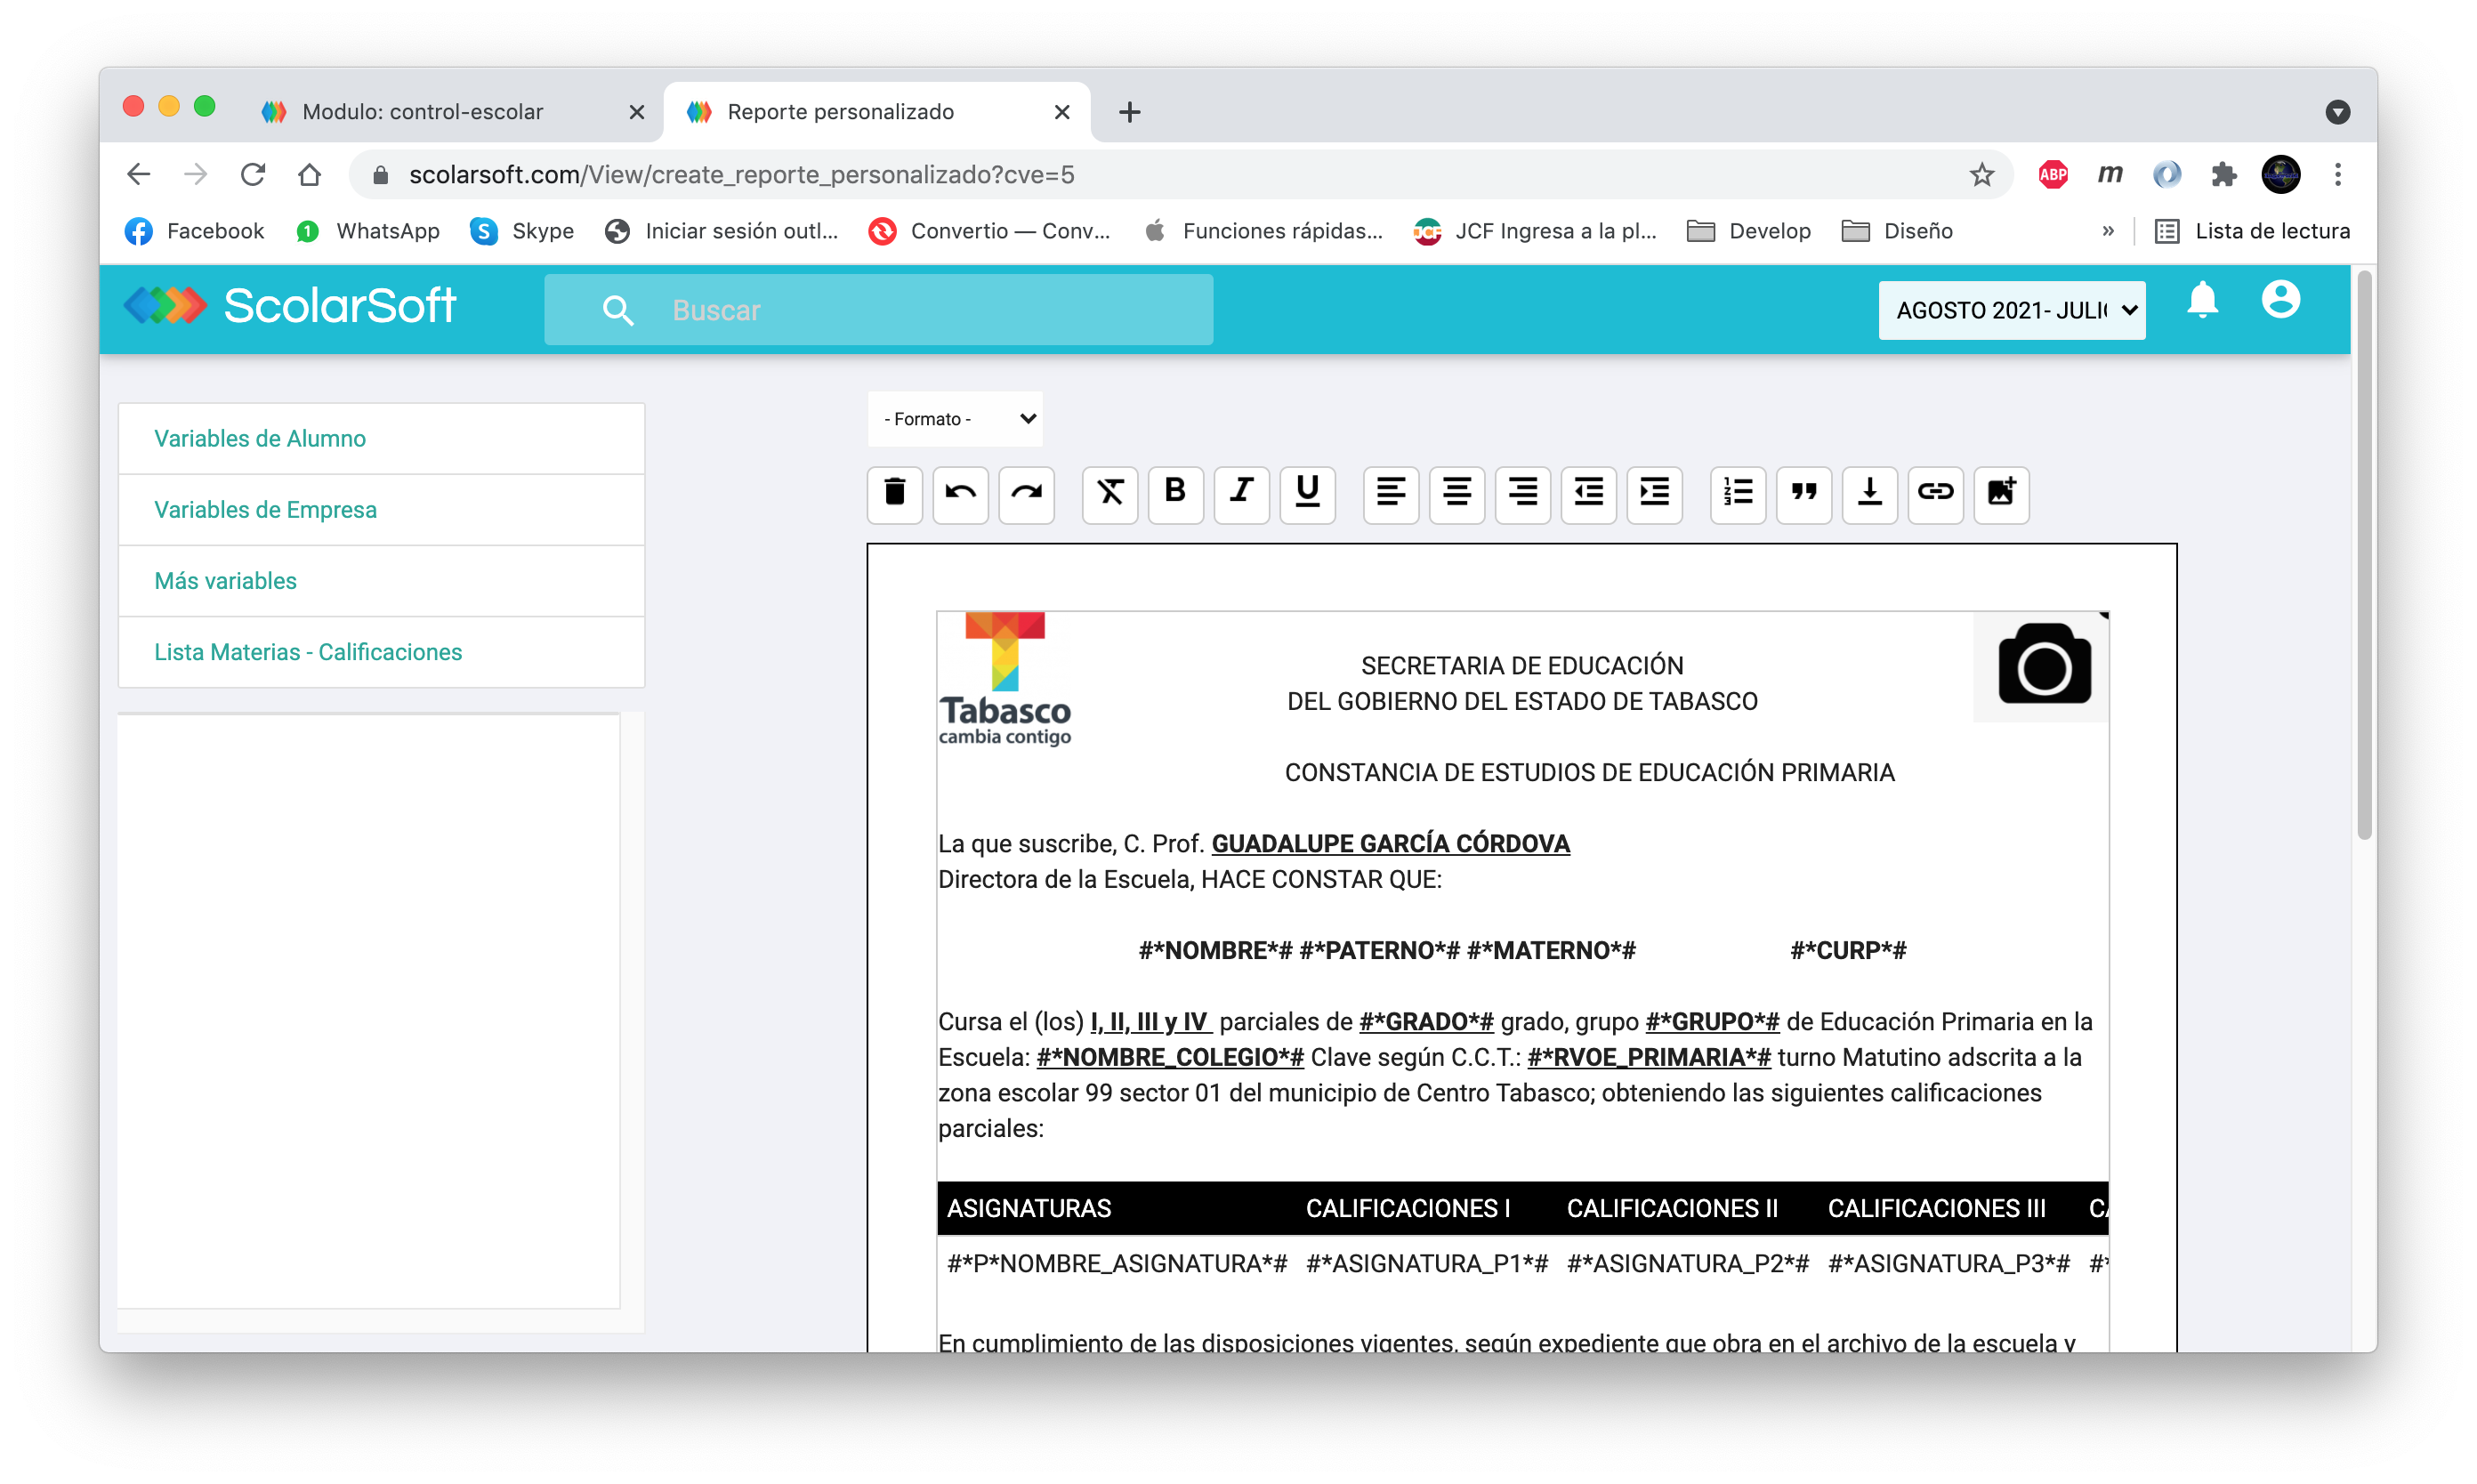Open the Diseño bookmarks folder
Viewport: 2477px width, 1484px height.
pos(1897,231)
